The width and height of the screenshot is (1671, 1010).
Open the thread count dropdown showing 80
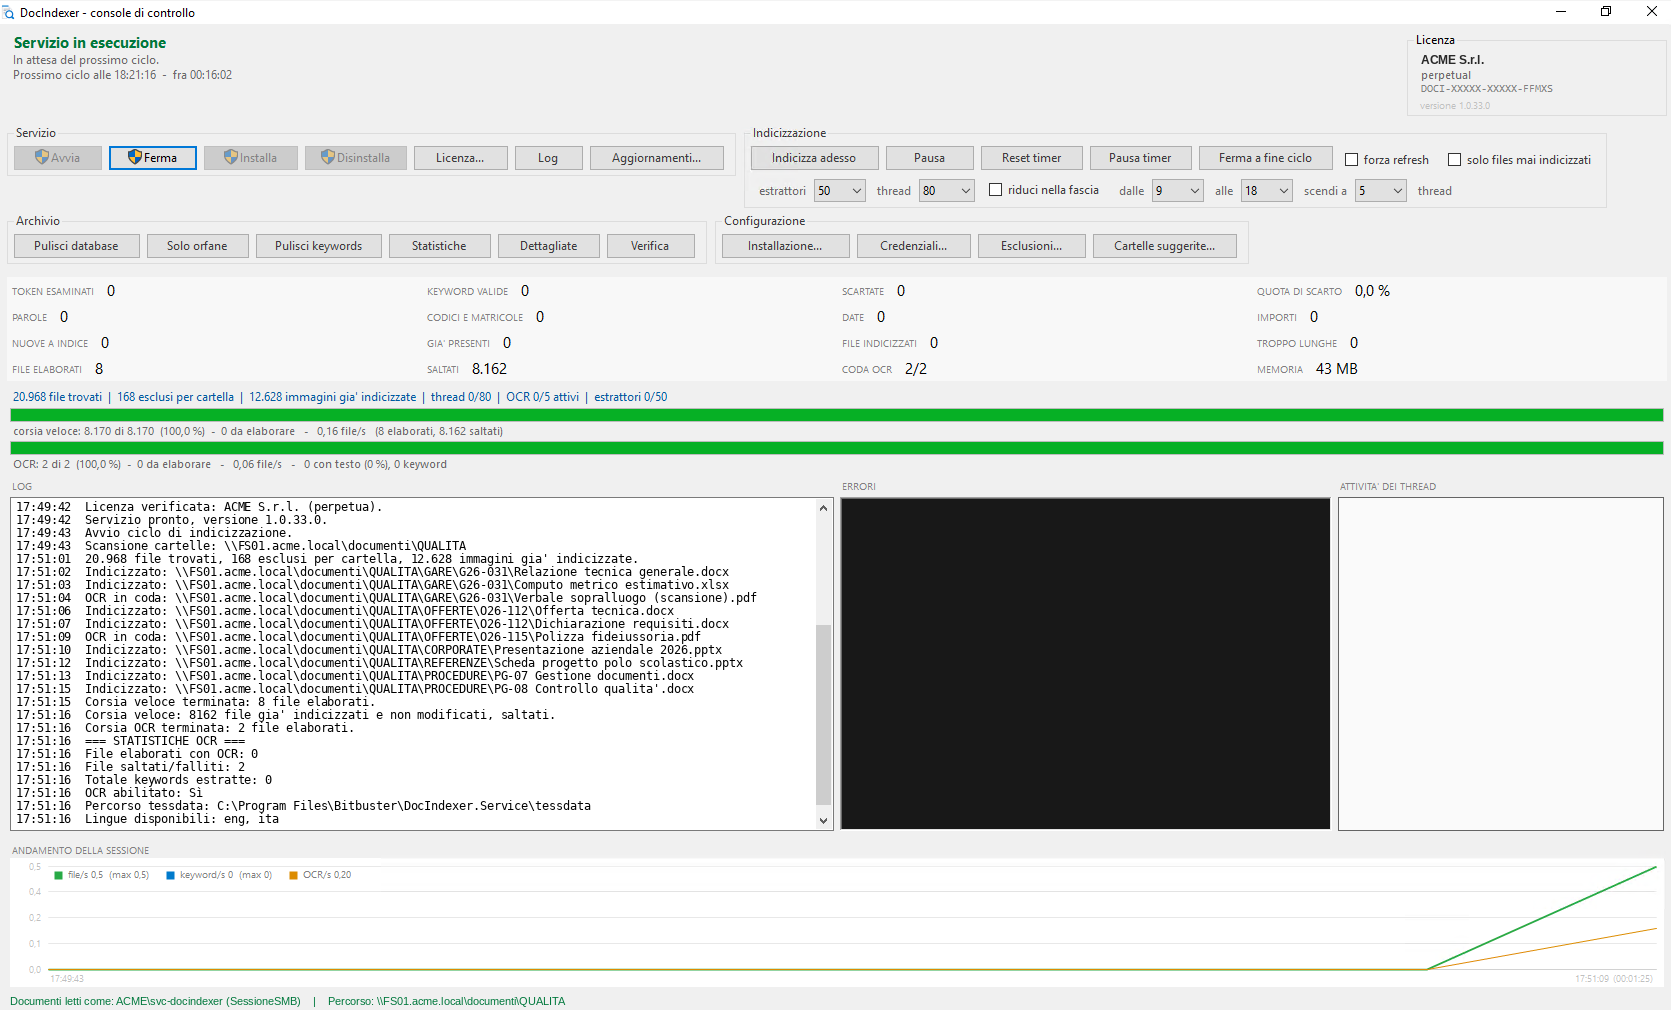pos(947,191)
